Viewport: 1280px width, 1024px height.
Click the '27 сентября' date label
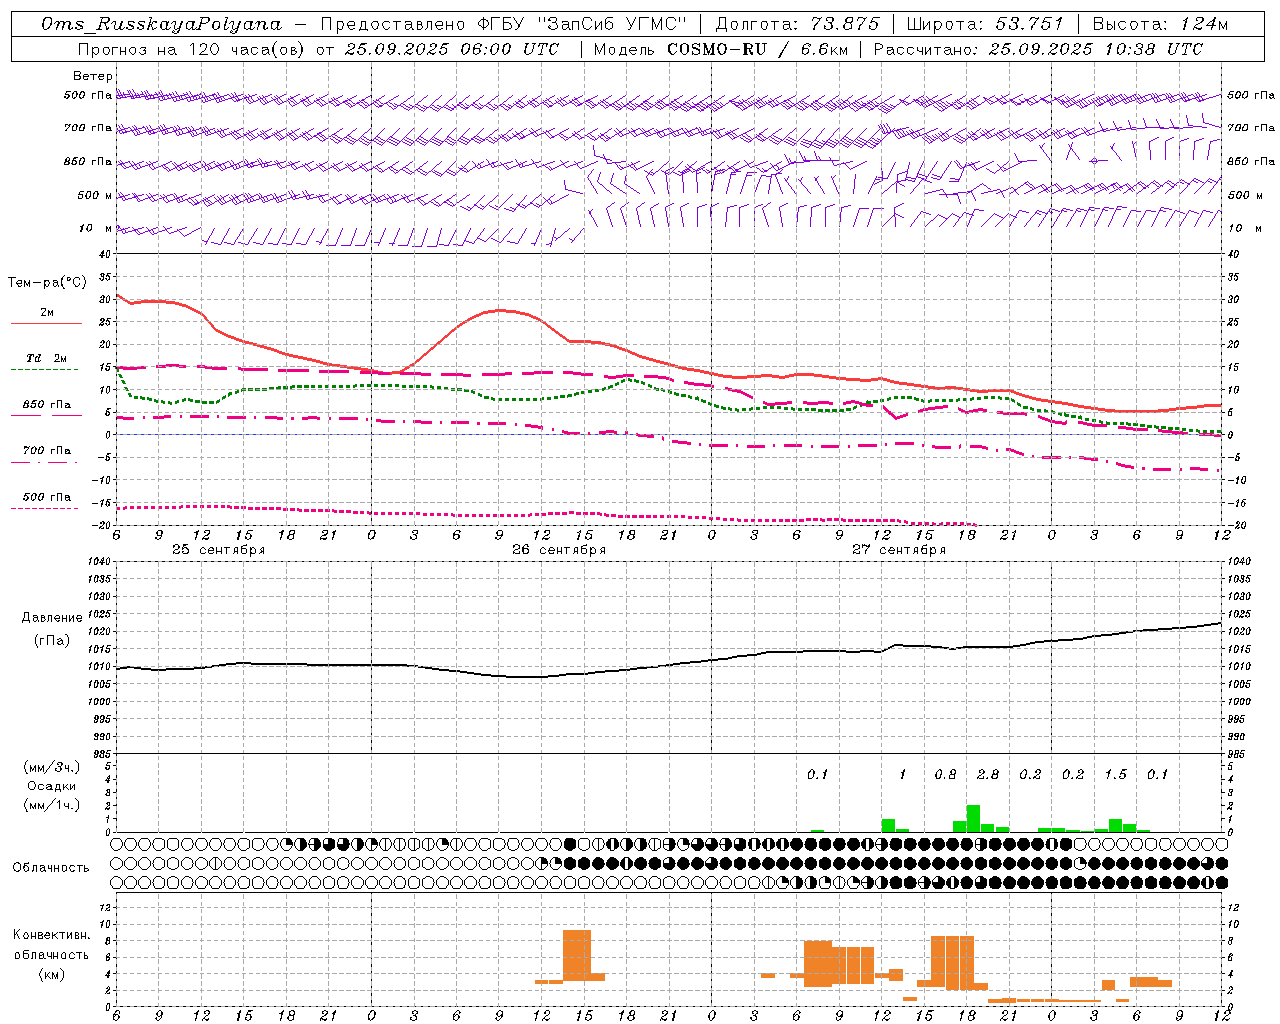point(898,550)
